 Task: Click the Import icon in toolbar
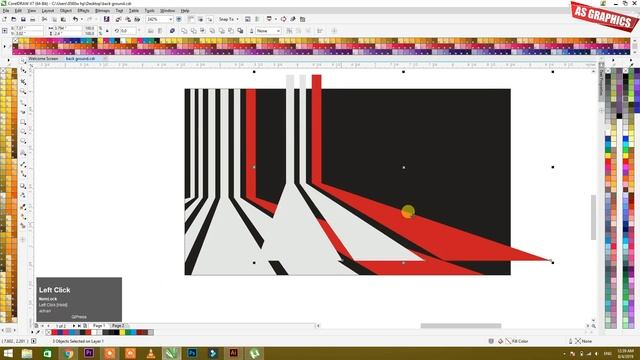(118, 19)
